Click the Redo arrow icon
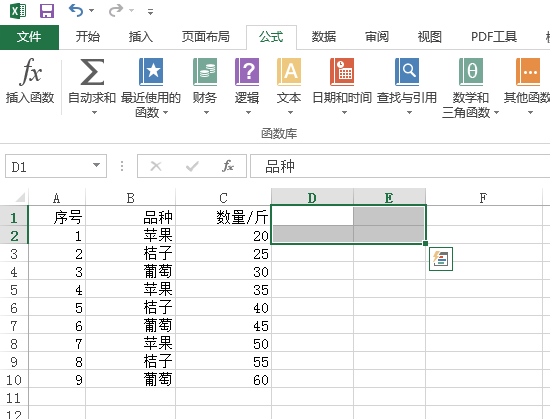This screenshot has width=550, height=419. point(116,11)
